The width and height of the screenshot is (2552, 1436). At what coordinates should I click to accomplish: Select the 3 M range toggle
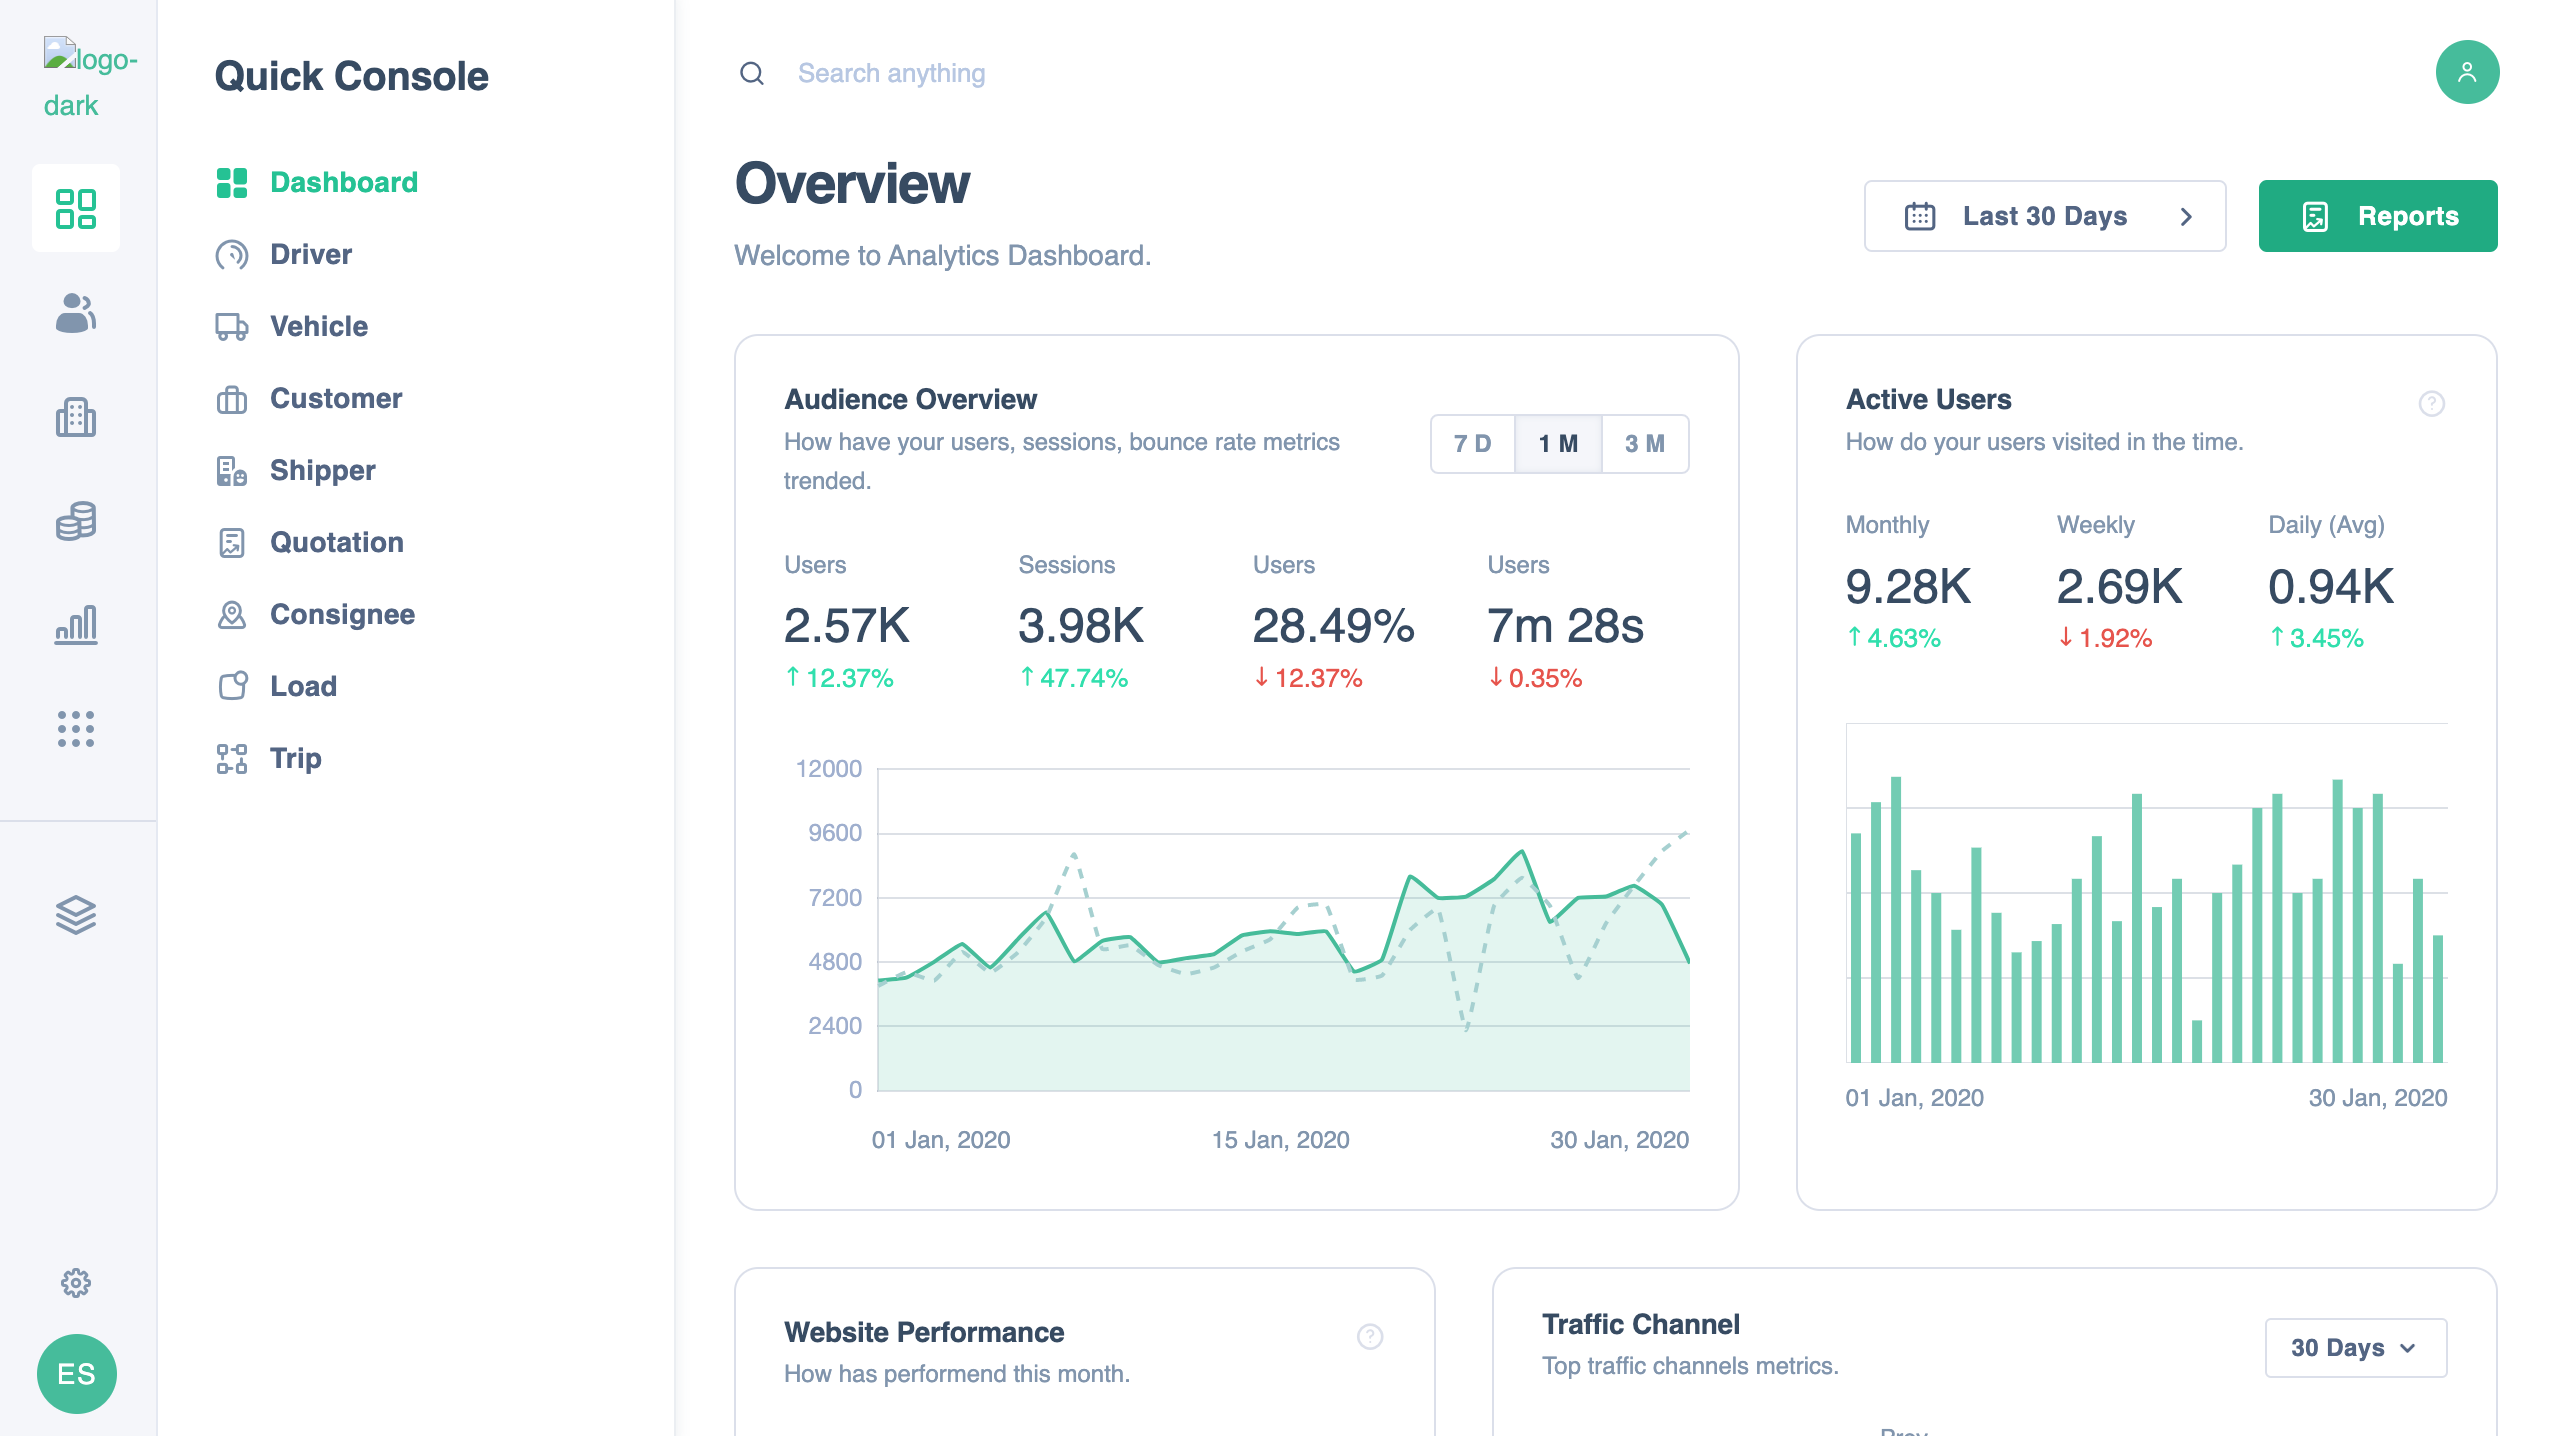pos(1644,444)
